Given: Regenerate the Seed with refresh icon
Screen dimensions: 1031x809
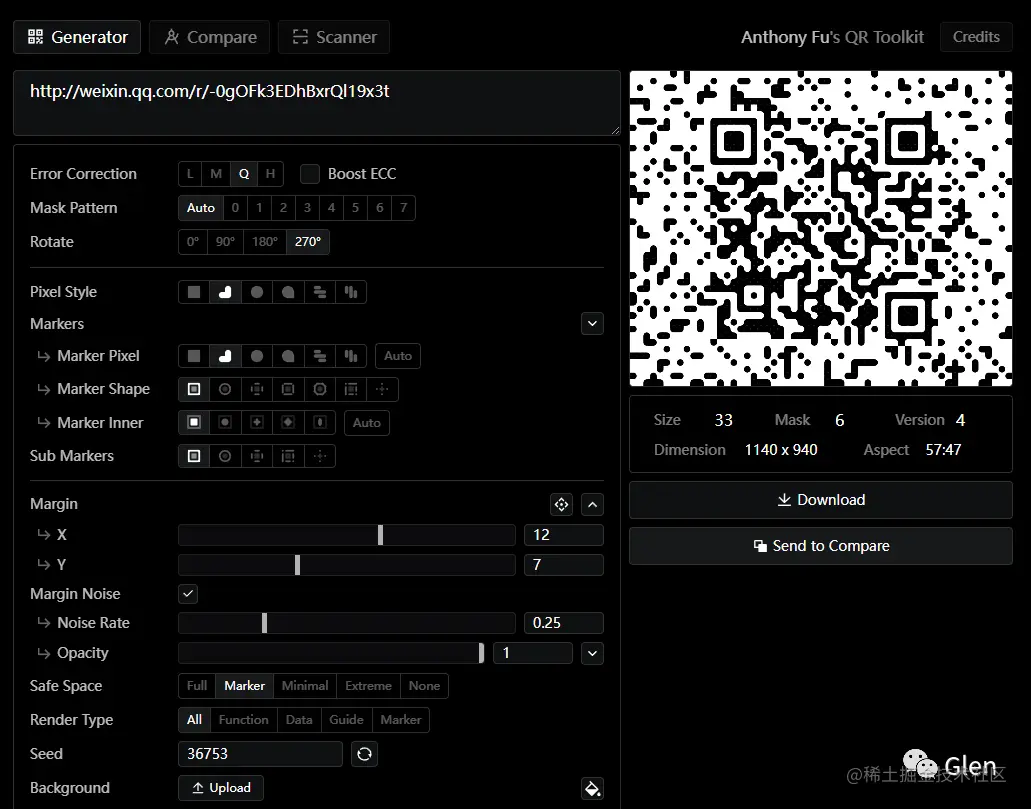Looking at the screenshot, I should (364, 754).
